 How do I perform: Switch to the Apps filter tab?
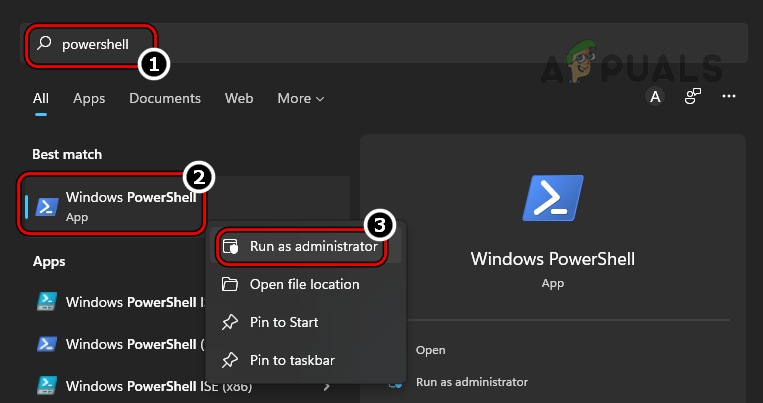(x=89, y=98)
